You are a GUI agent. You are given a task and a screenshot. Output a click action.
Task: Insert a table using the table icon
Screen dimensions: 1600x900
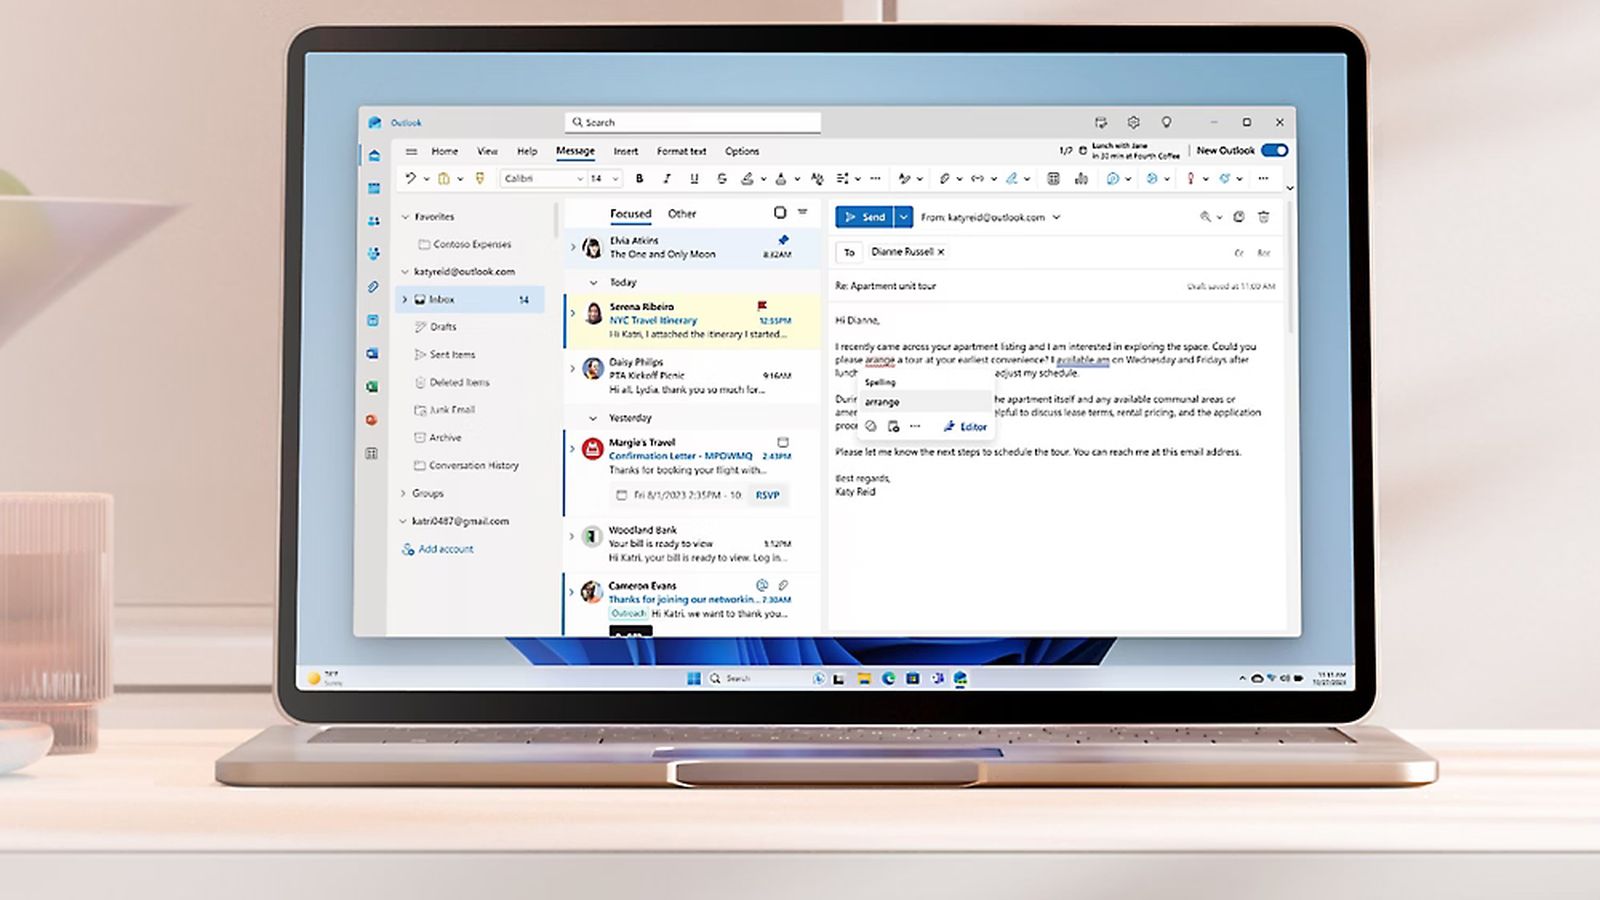tap(1052, 178)
